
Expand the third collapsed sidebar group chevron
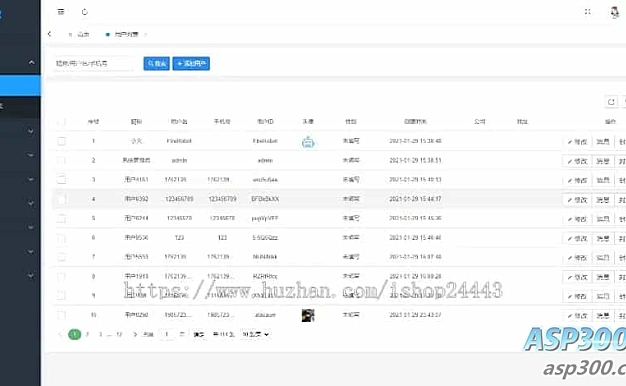[x=31, y=179]
